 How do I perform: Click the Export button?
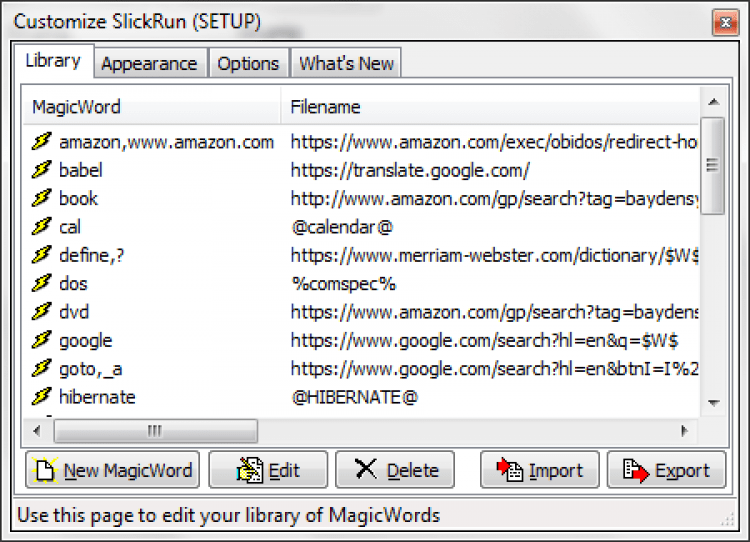666,470
